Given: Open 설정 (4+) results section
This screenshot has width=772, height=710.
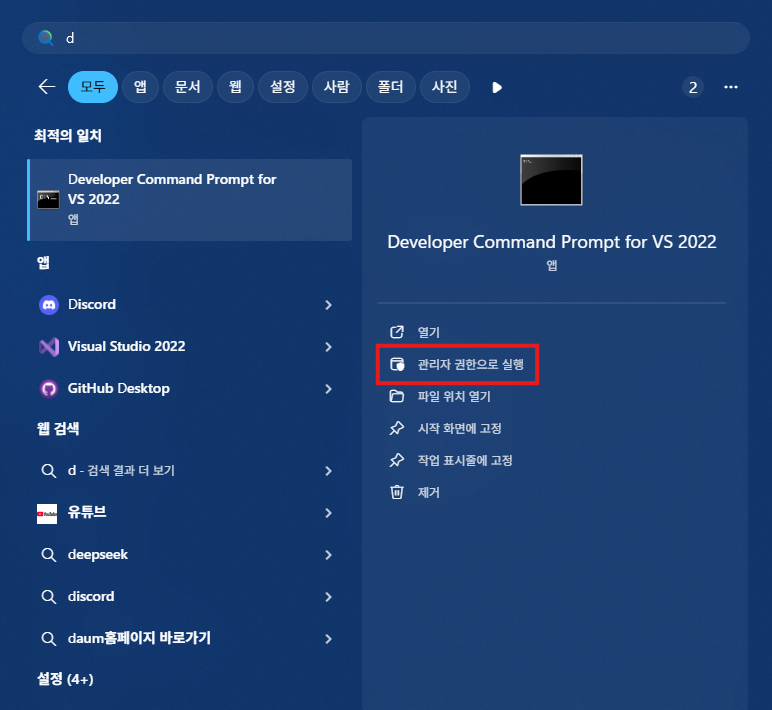Looking at the screenshot, I should click(x=65, y=679).
